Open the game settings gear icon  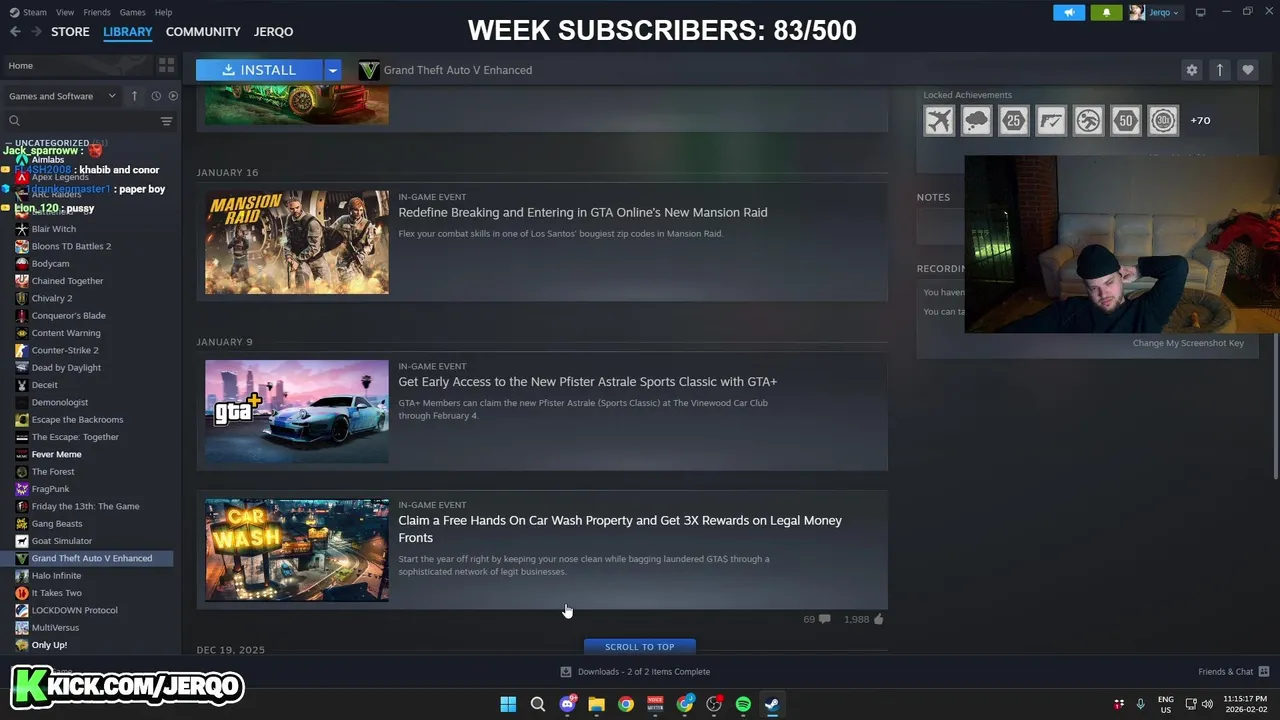[1191, 70]
